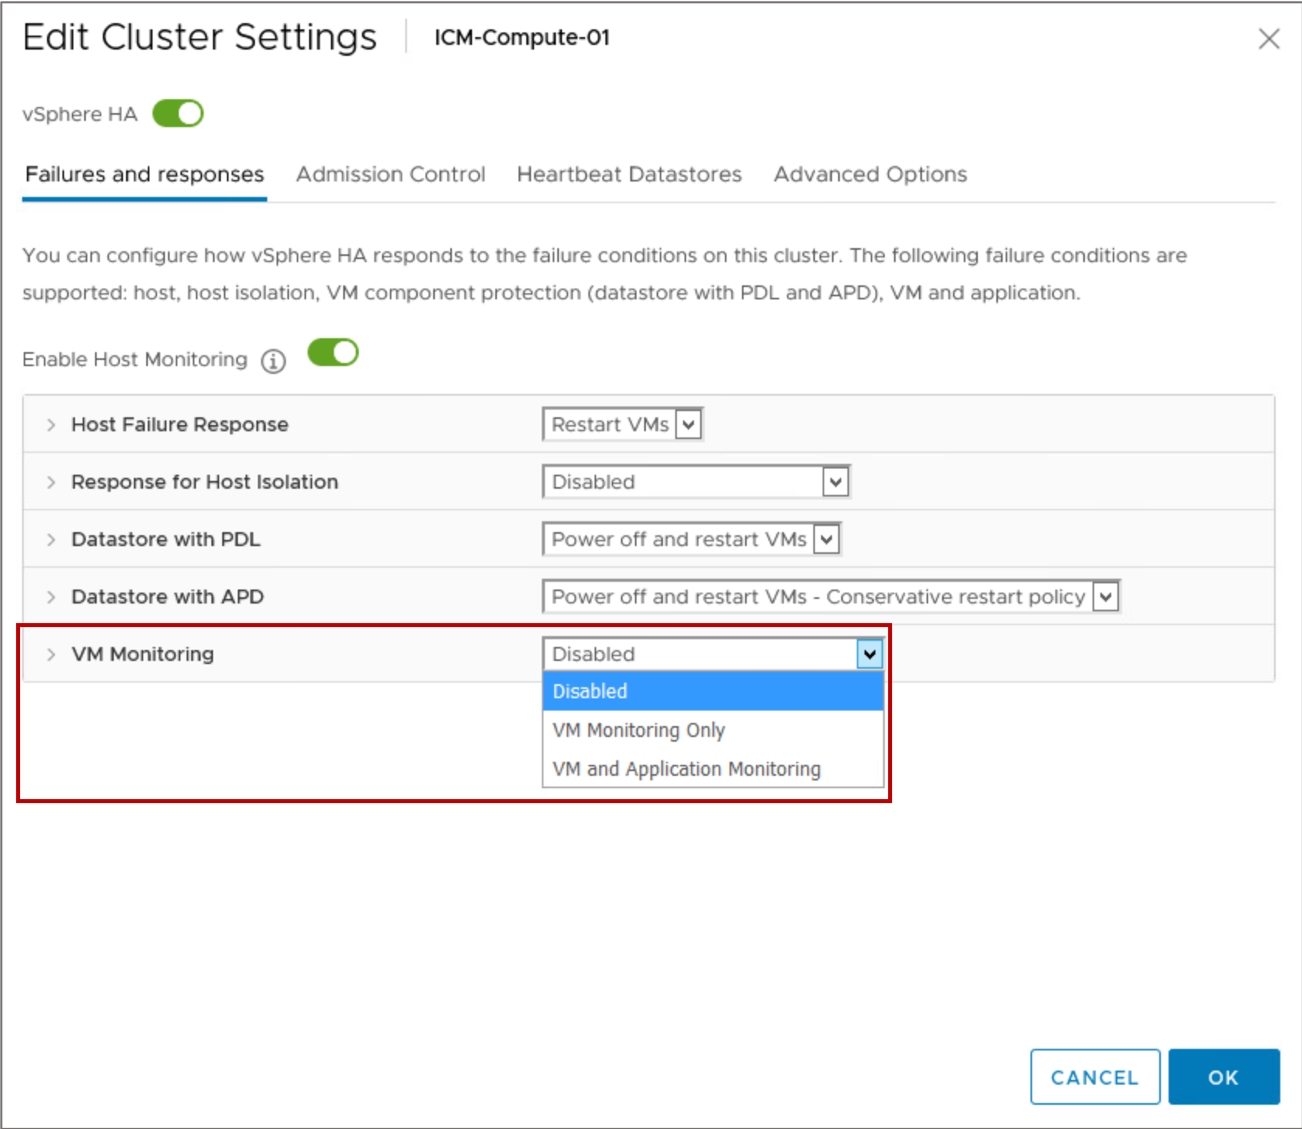The width and height of the screenshot is (1302, 1129).
Task: Open the Datastore with PDL dropdown
Action: click(691, 539)
